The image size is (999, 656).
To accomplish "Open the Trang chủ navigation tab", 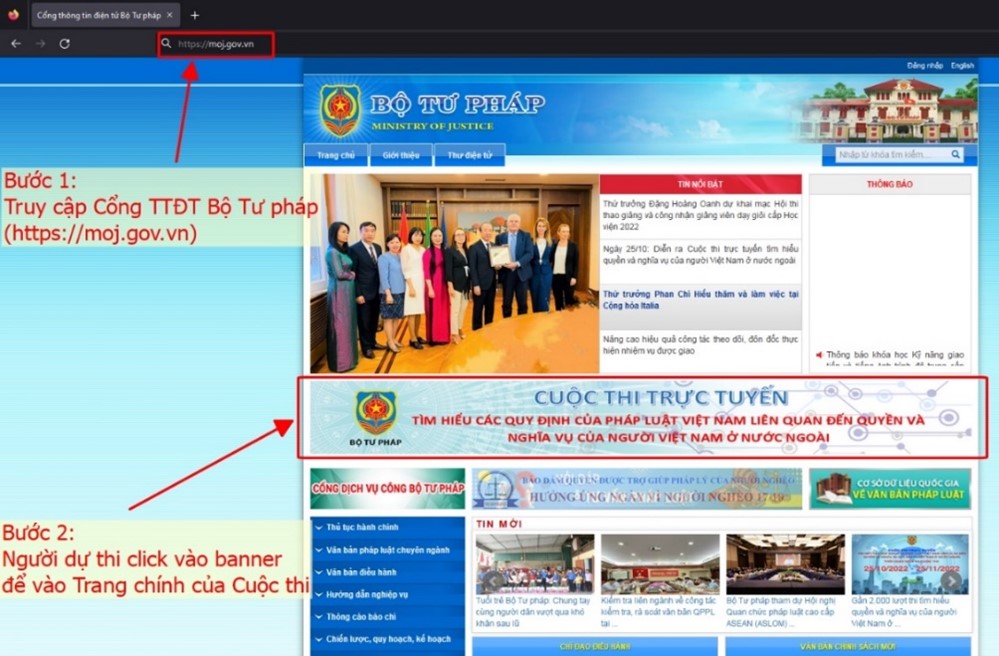I will pyautogui.click(x=335, y=155).
